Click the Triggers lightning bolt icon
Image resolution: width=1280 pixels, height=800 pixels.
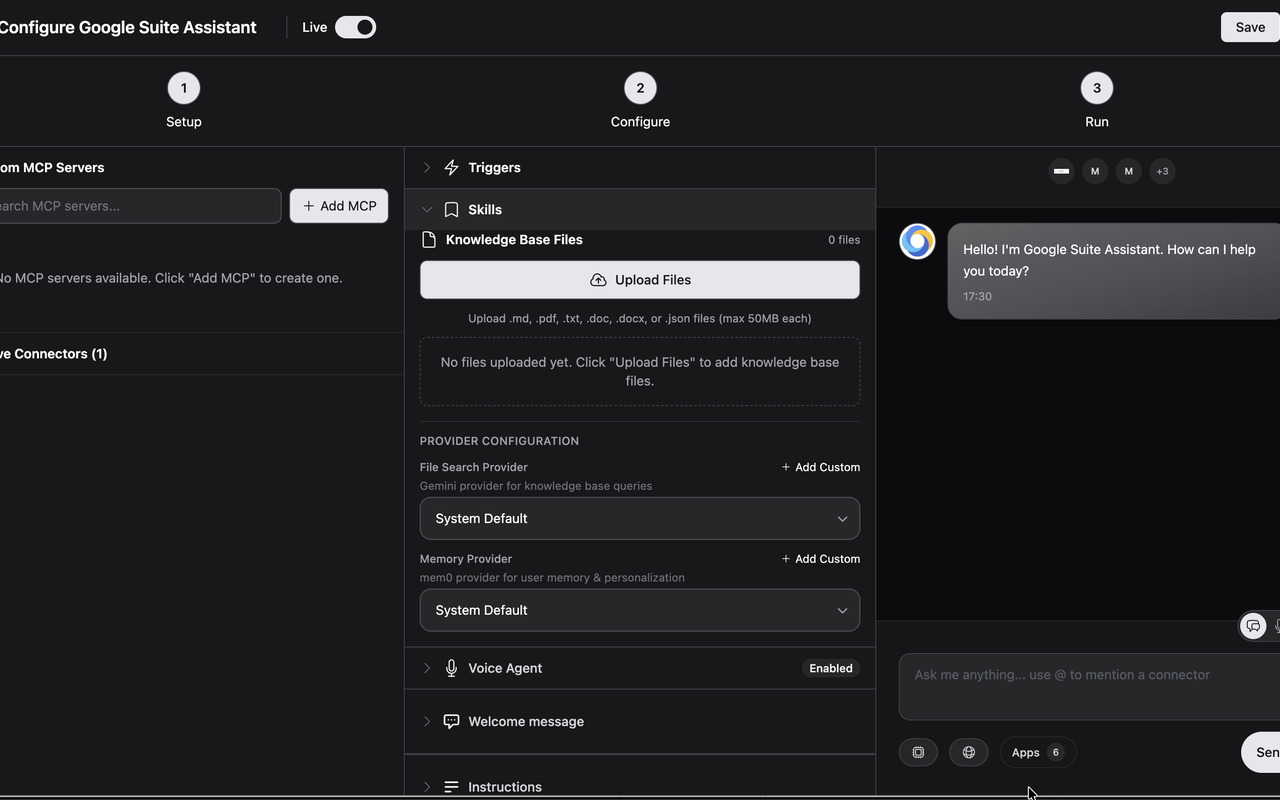click(x=451, y=168)
